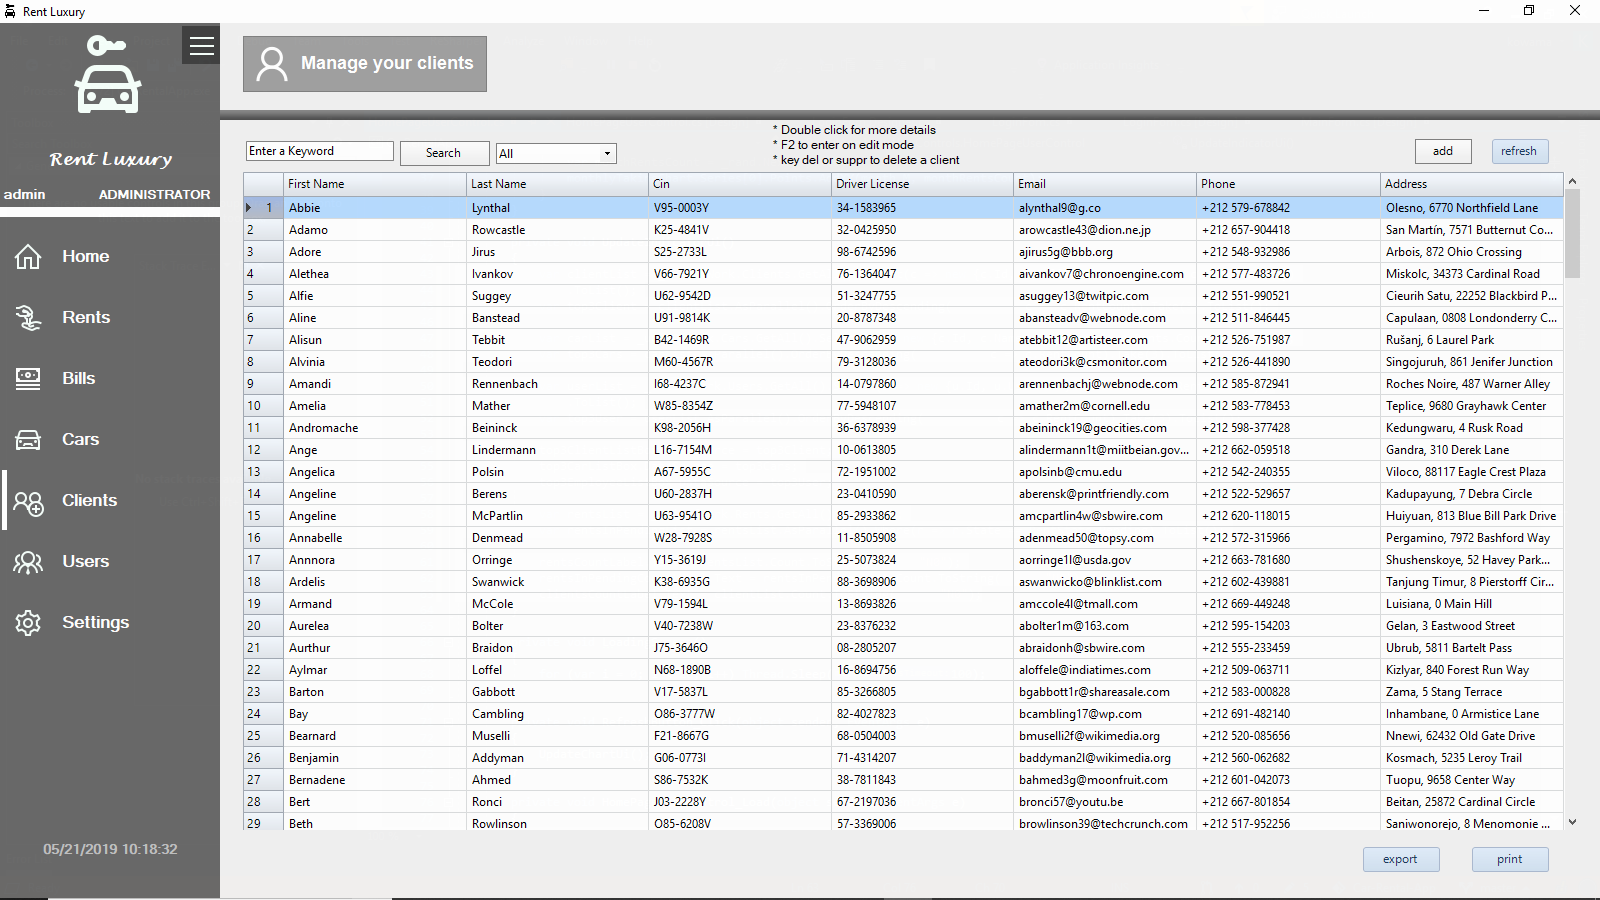Click the table scrollbar down arrow
The image size is (1600, 900).
(x=1572, y=822)
